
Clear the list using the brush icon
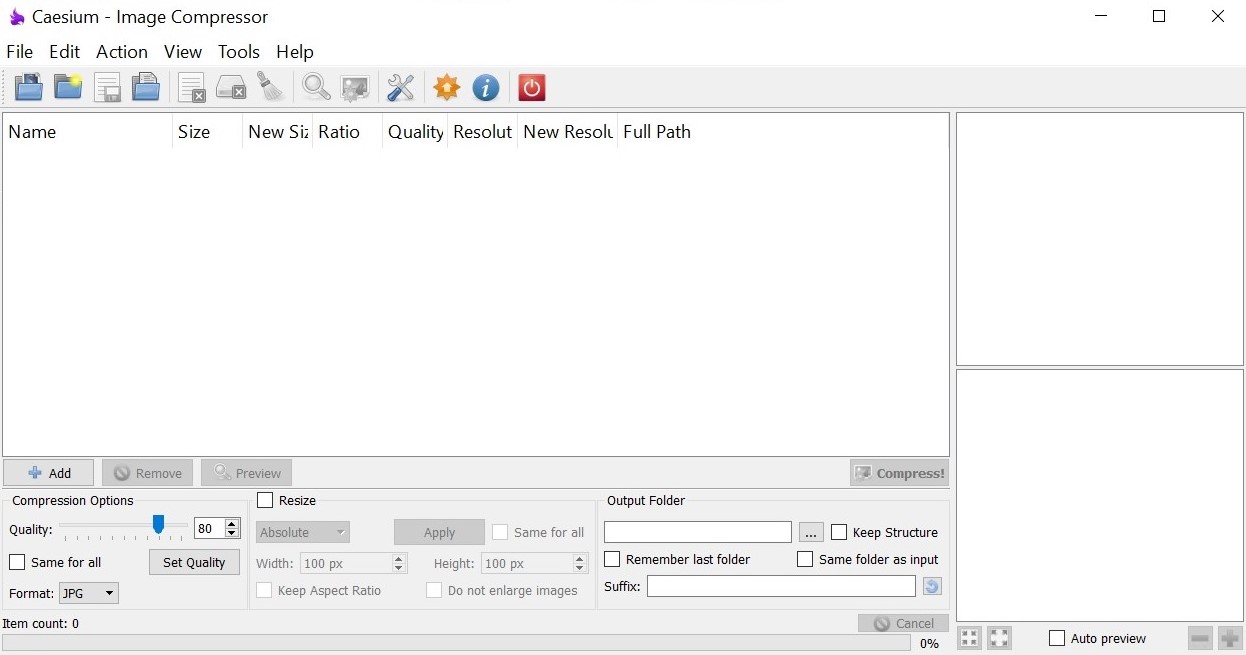(x=270, y=87)
